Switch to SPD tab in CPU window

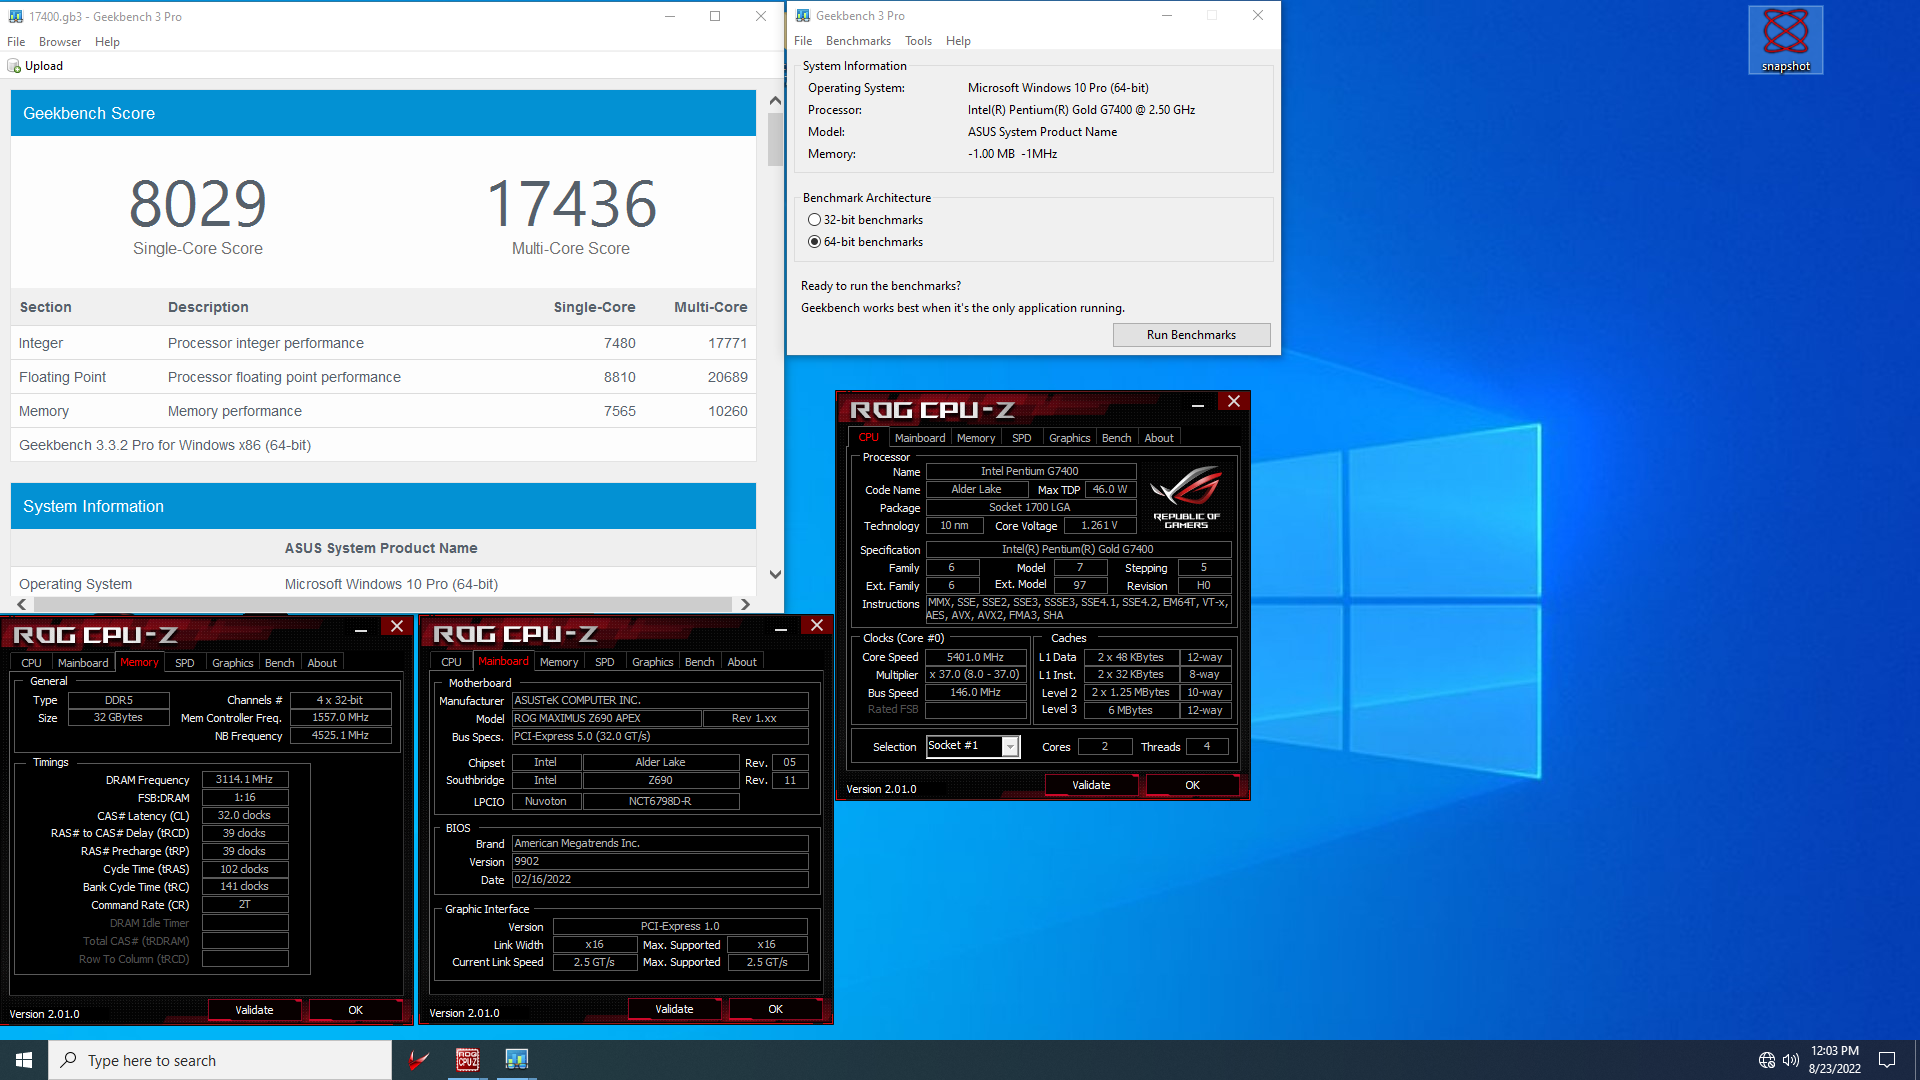[x=1021, y=438]
